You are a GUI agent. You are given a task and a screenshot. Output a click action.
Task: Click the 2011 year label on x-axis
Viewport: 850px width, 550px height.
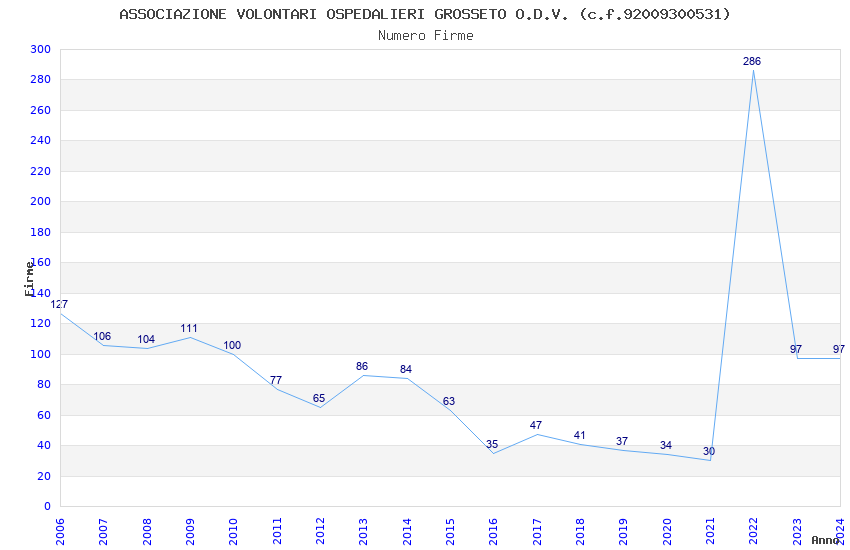pos(276,531)
